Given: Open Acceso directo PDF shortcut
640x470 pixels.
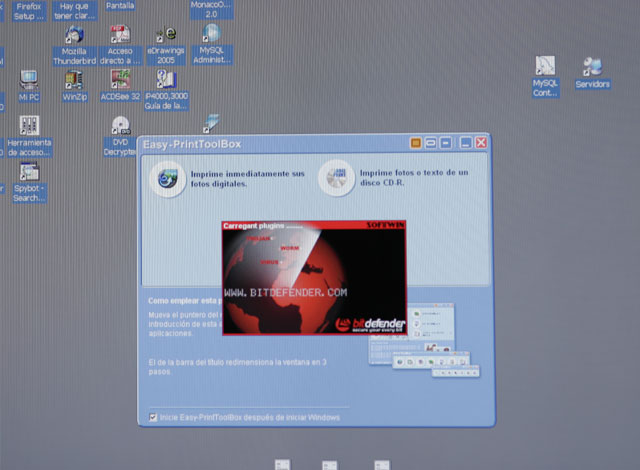Looking at the screenshot, I should [120, 37].
